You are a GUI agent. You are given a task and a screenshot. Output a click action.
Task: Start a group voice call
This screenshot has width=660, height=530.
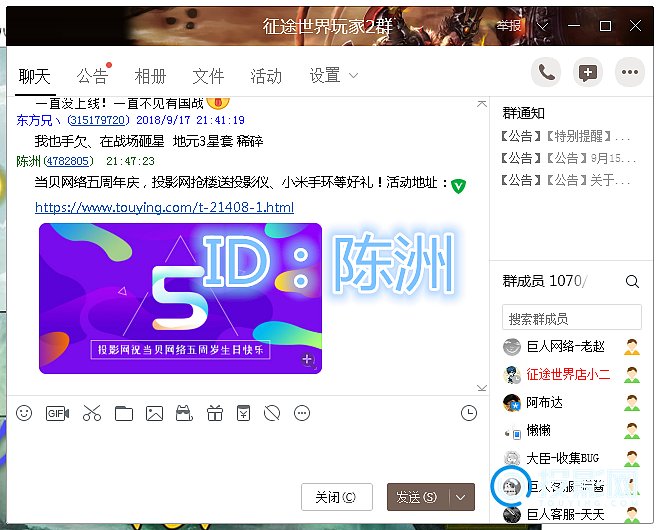tap(546, 72)
